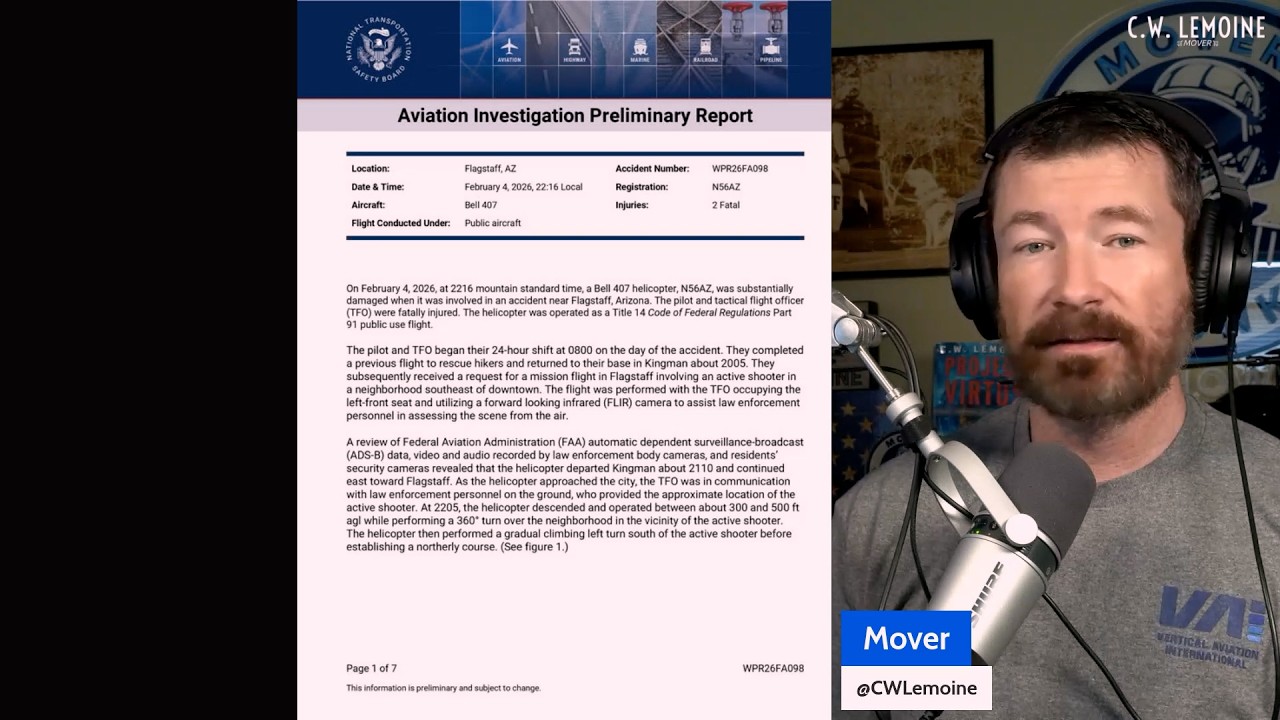Click the 'Public aircraft' value

[493, 223]
